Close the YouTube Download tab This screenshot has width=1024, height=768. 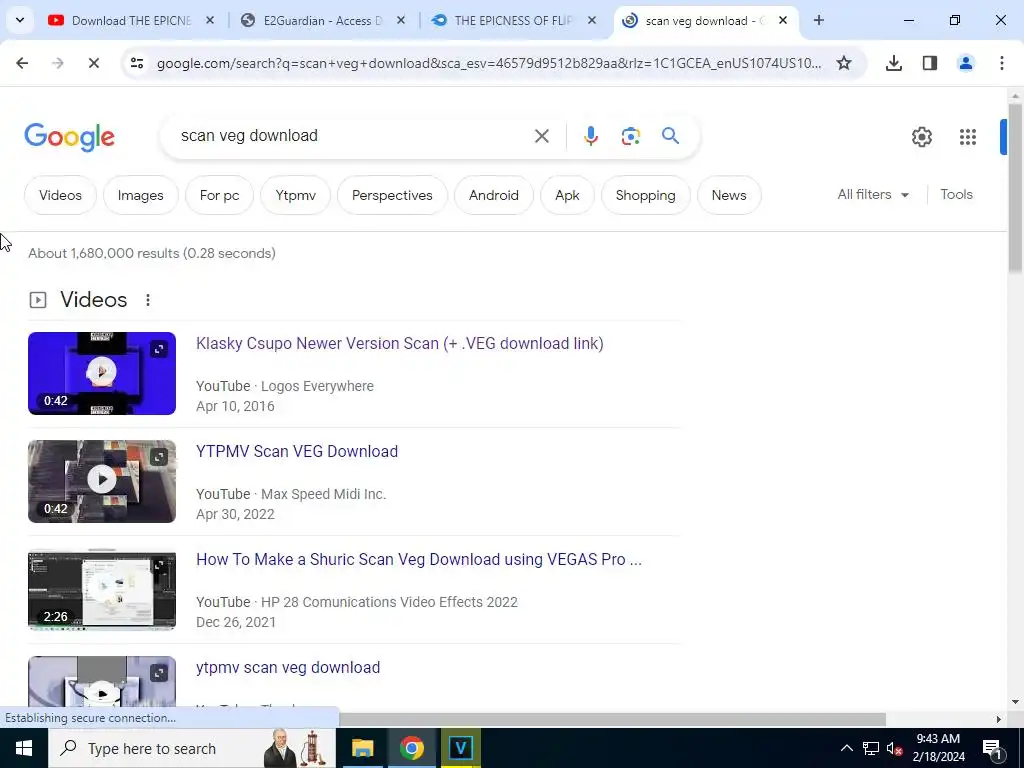coord(210,20)
